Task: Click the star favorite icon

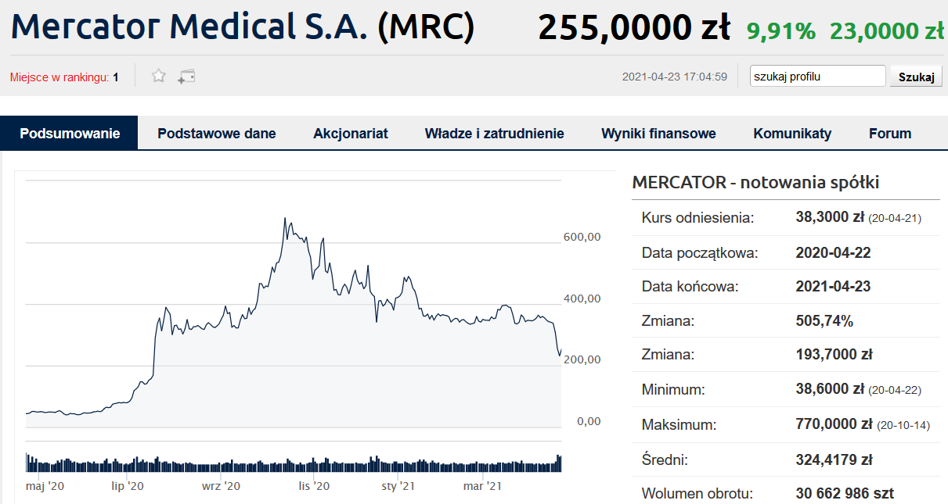Action: (x=158, y=76)
